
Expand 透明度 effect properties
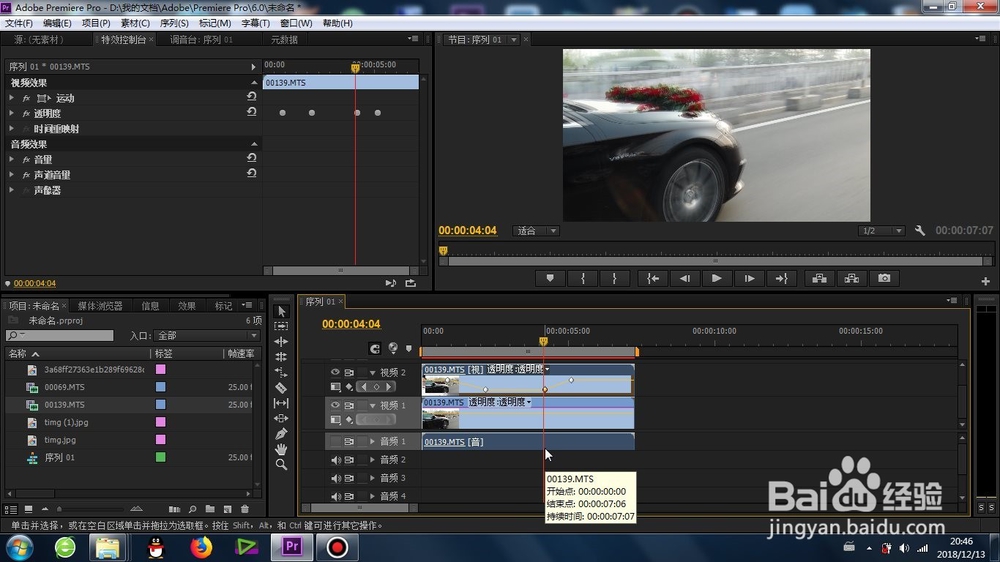click(11, 113)
